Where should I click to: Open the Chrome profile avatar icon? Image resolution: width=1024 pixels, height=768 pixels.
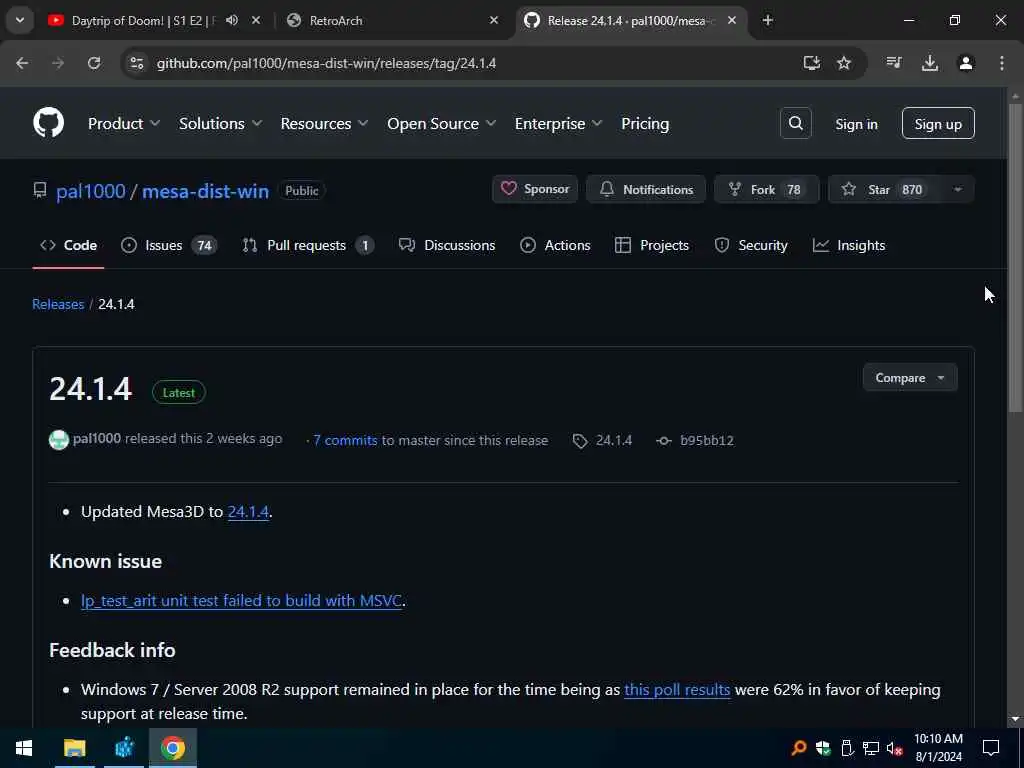click(966, 63)
